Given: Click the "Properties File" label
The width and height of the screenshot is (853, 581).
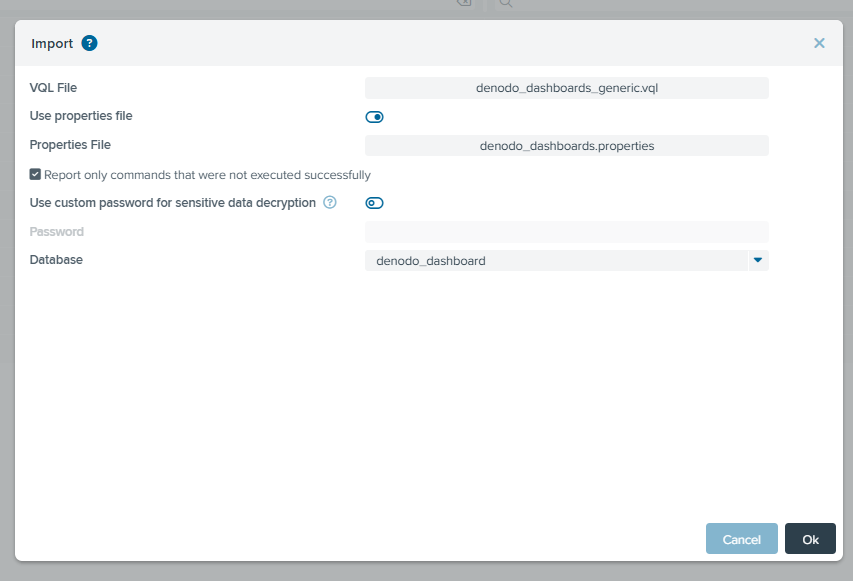Looking at the screenshot, I should click(x=70, y=145).
